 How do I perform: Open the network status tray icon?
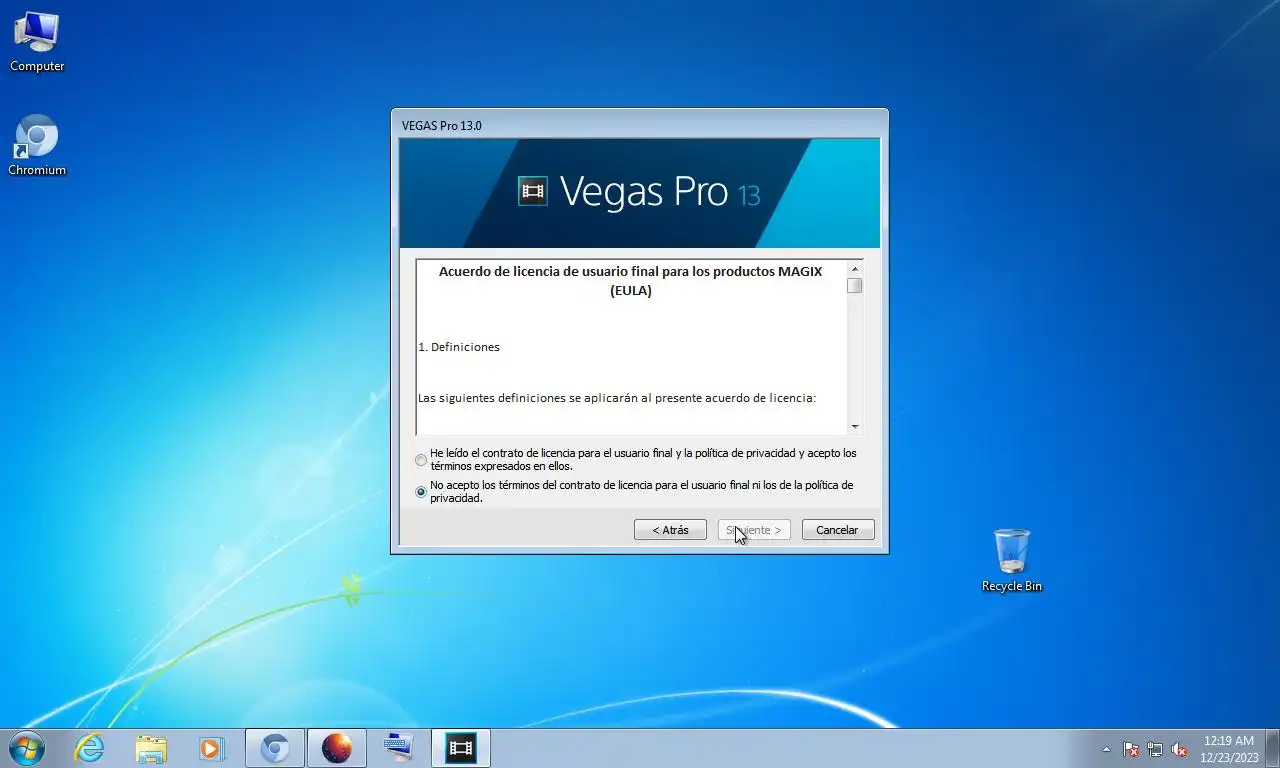tap(1155, 749)
